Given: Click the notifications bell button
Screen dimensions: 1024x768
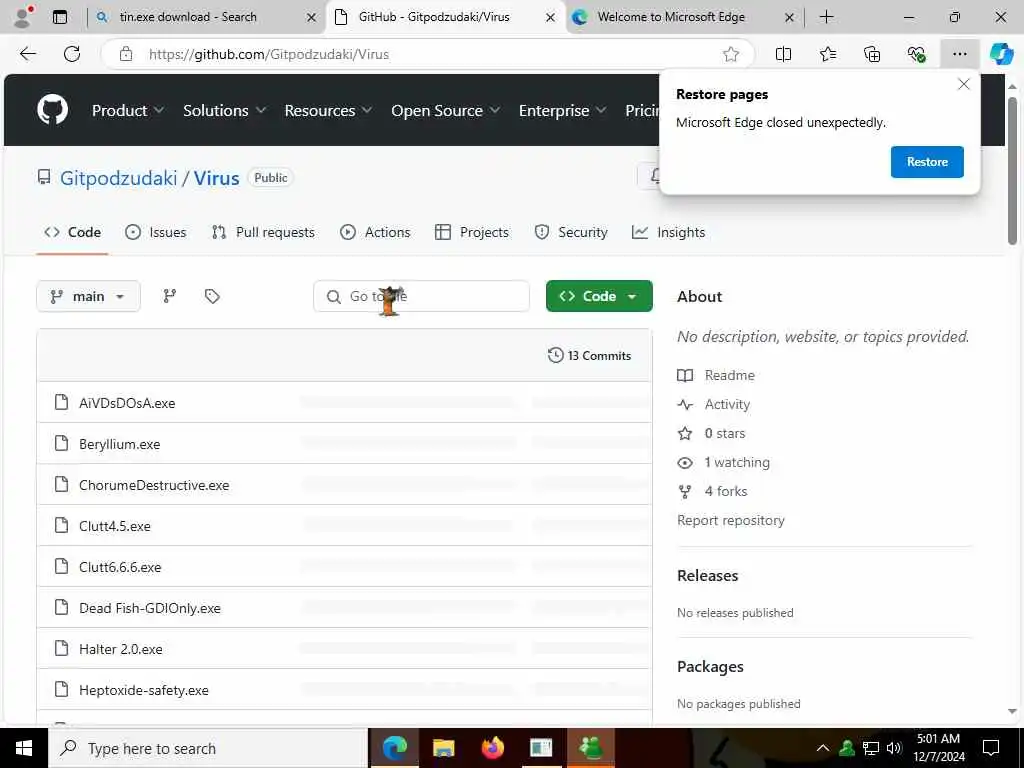Looking at the screenshot, I should (x=653, y=176).
